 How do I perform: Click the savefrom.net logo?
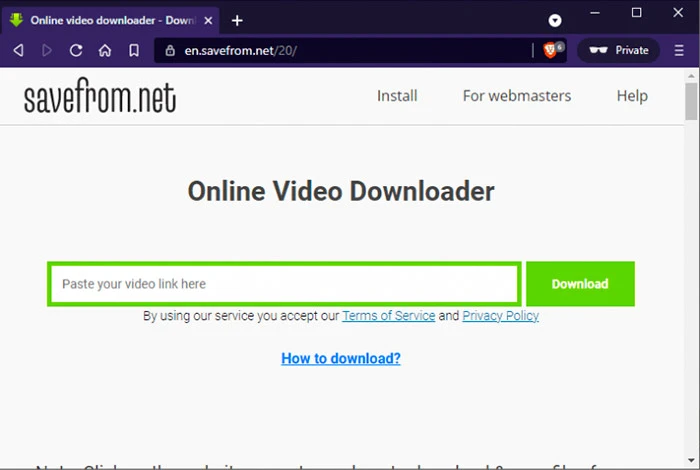[99, 96]
